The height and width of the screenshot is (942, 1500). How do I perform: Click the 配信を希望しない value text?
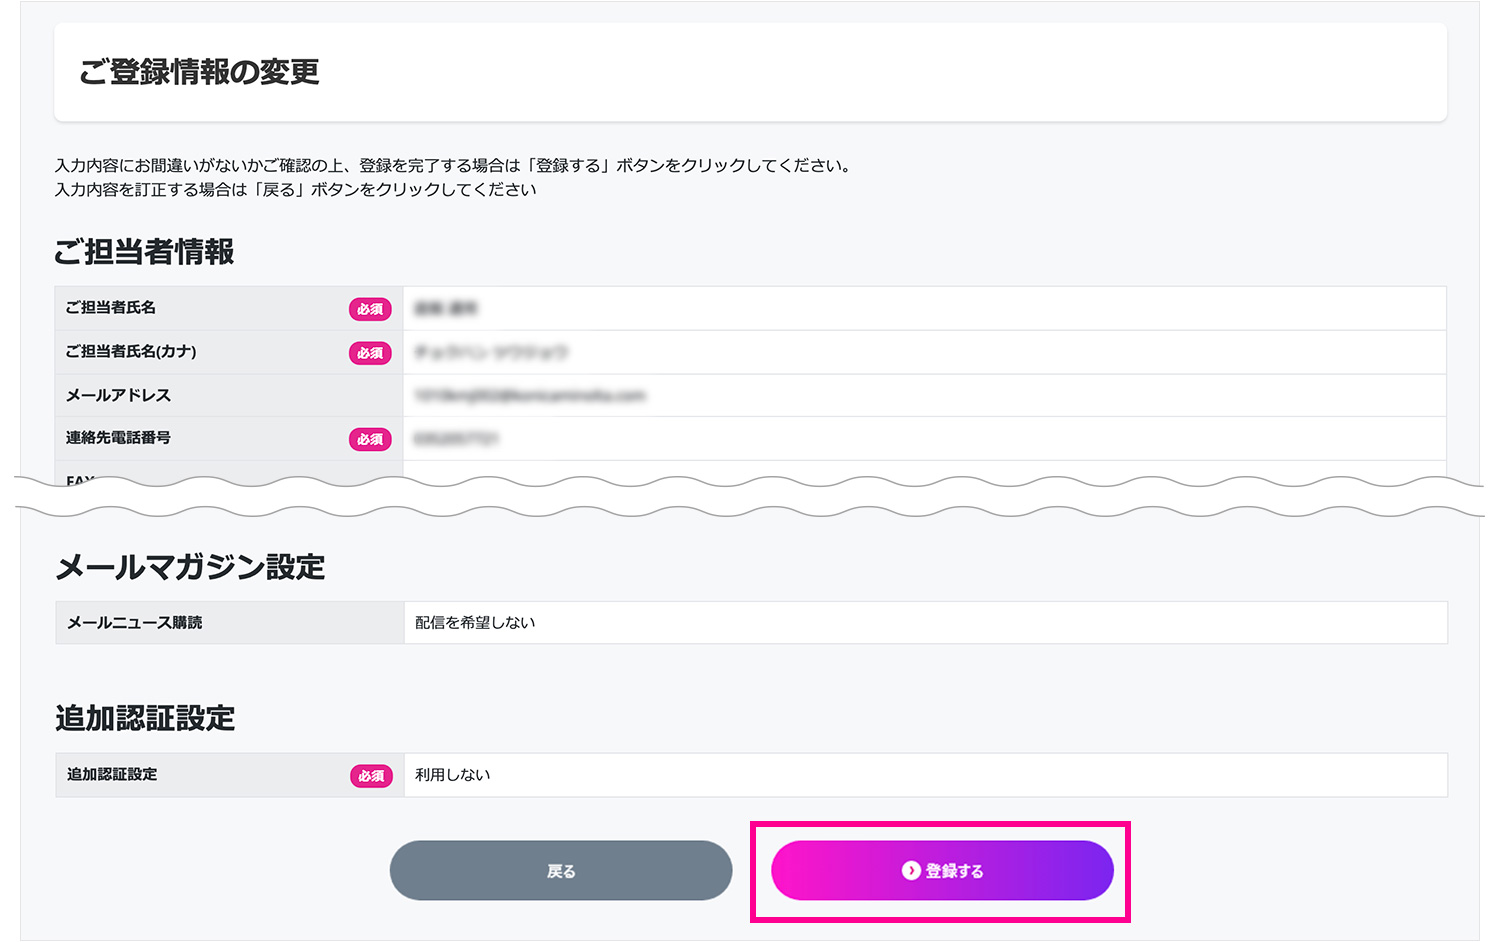tap(475, 623)
